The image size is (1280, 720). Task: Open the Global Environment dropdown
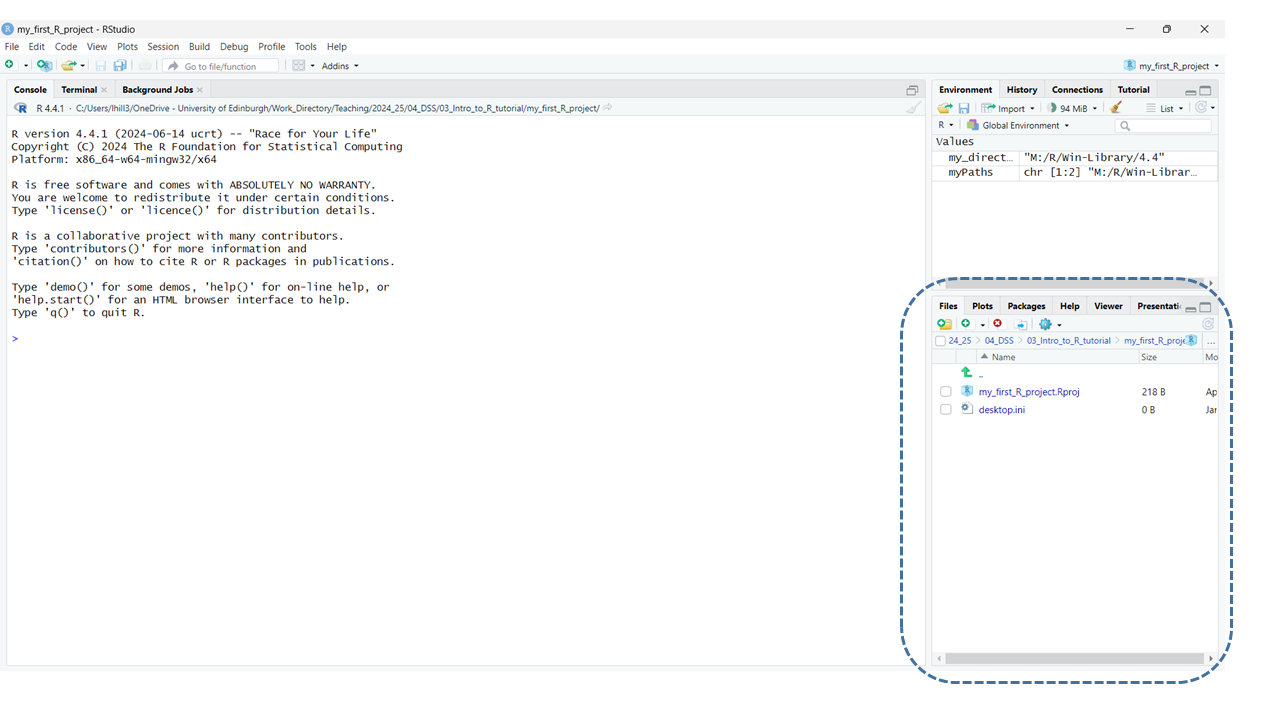pos(1018,126)
